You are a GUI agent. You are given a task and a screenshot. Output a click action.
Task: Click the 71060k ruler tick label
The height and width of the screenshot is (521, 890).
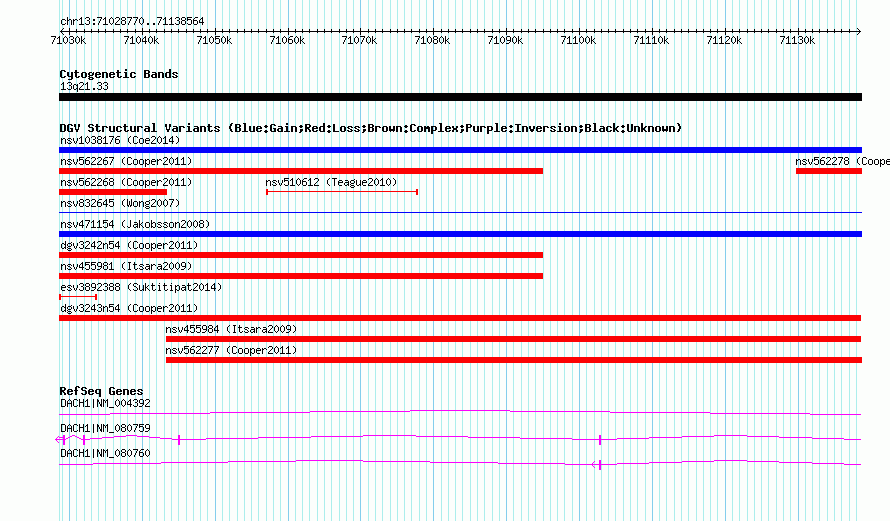[287, 41]
